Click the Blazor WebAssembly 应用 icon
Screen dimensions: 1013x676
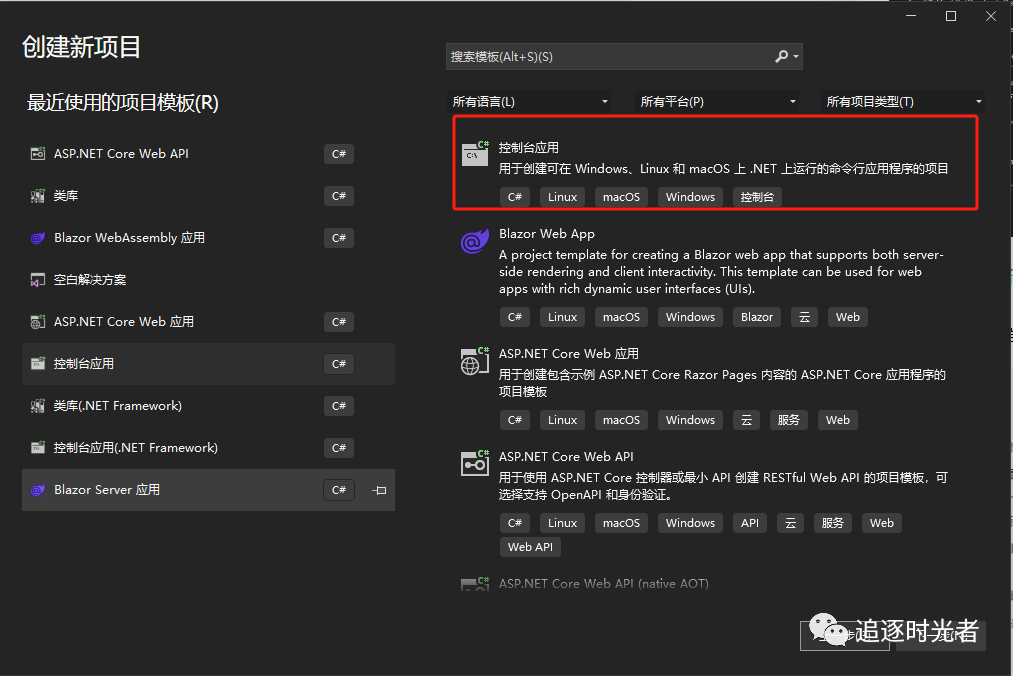click(38, 238)
